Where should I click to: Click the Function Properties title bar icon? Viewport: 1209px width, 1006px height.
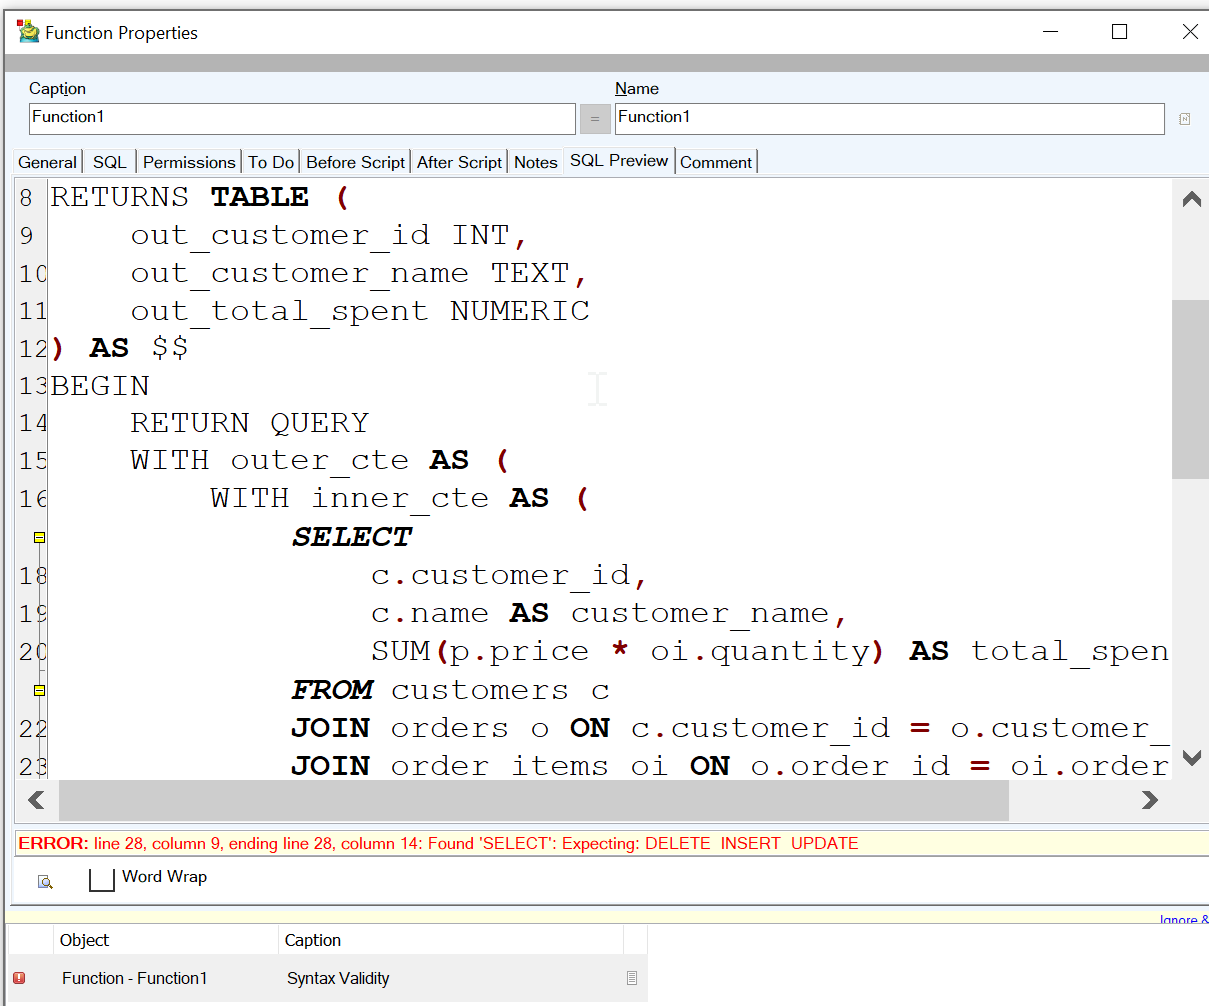28,31
